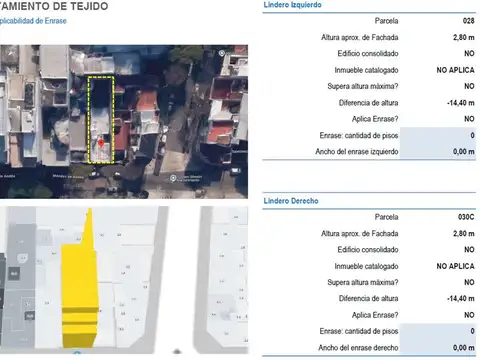
Task: Click the 'TAMIENTO DE TEJIDO' title
Action: pyautogui.click(x=54, y=6)
